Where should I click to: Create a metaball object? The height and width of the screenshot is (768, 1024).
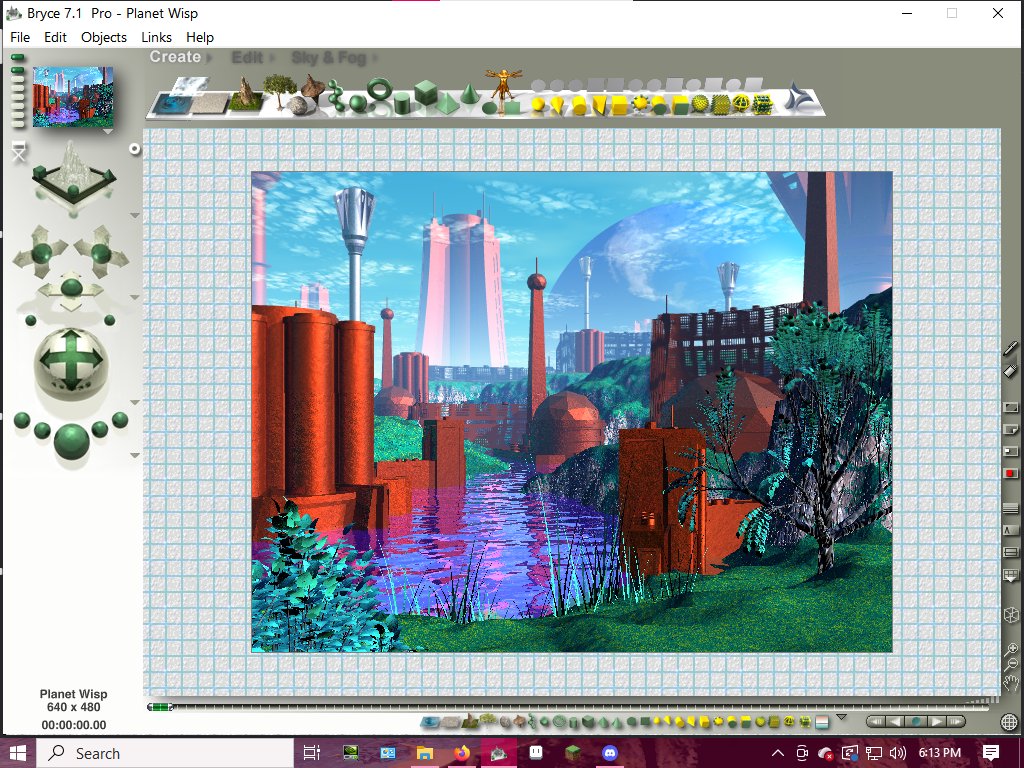338,95
